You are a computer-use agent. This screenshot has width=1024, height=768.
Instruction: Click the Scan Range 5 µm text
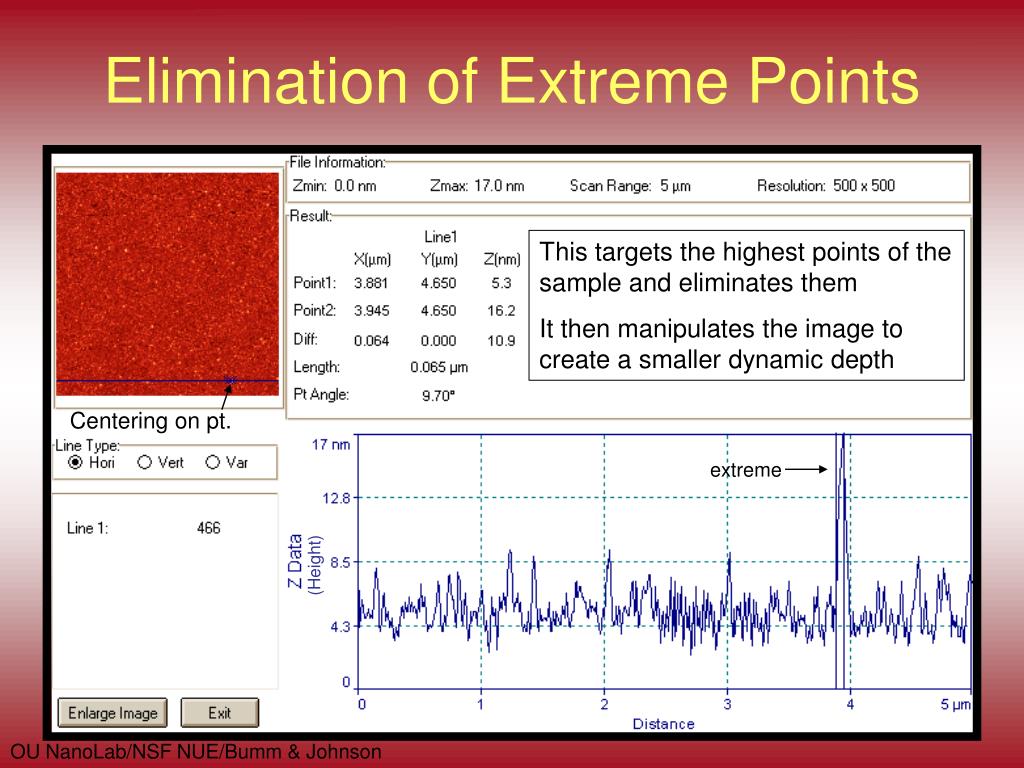coord(630,186)
